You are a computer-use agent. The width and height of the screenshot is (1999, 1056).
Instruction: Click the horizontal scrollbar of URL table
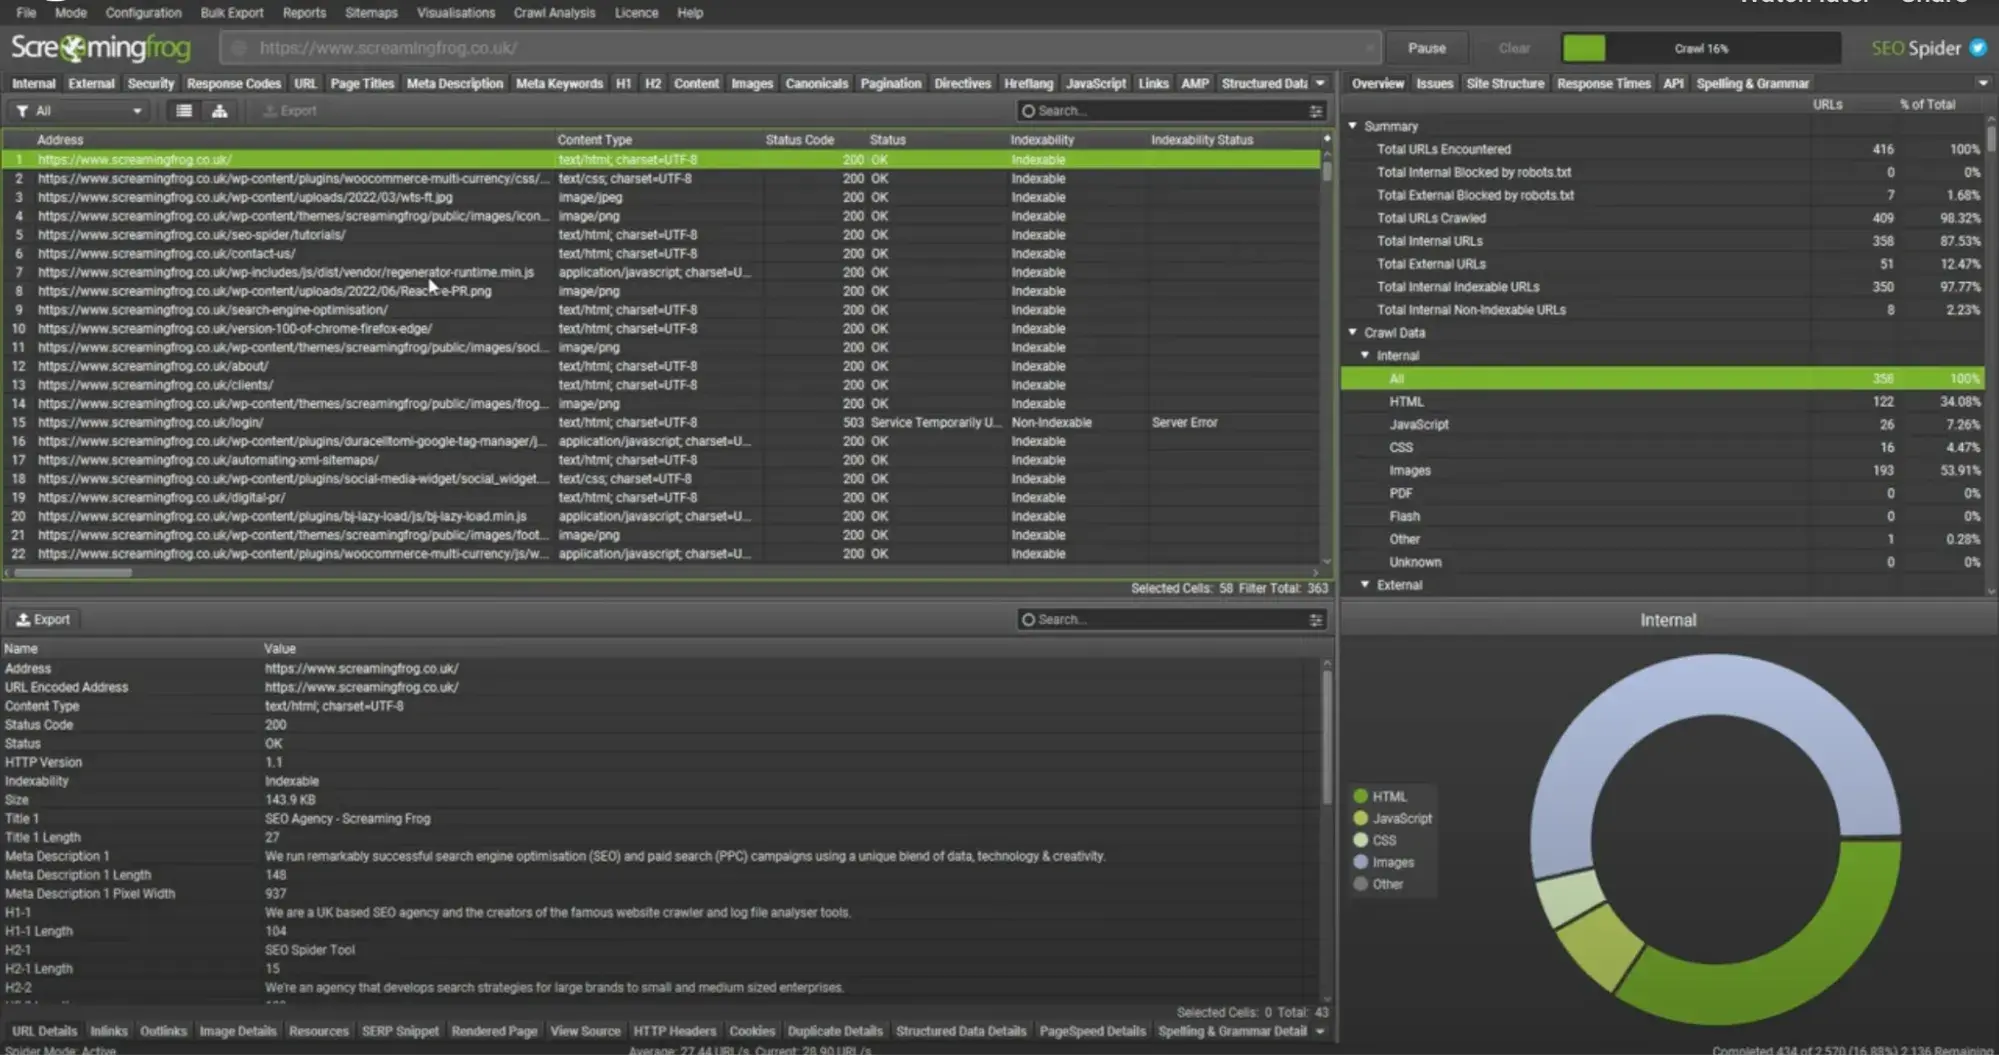coord(72,573)
